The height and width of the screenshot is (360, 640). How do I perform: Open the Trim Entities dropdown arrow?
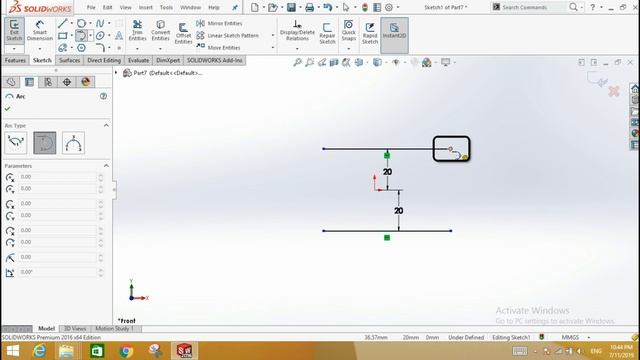[138, 49]
